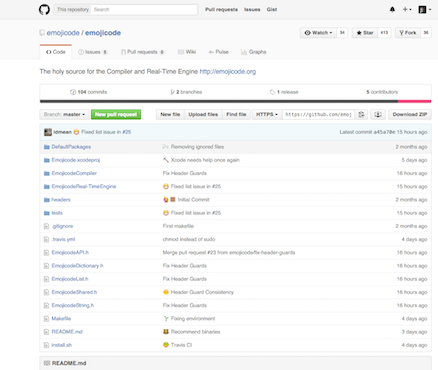Open the install.sh file
This screenshot has height=370, width=438.
62,345
